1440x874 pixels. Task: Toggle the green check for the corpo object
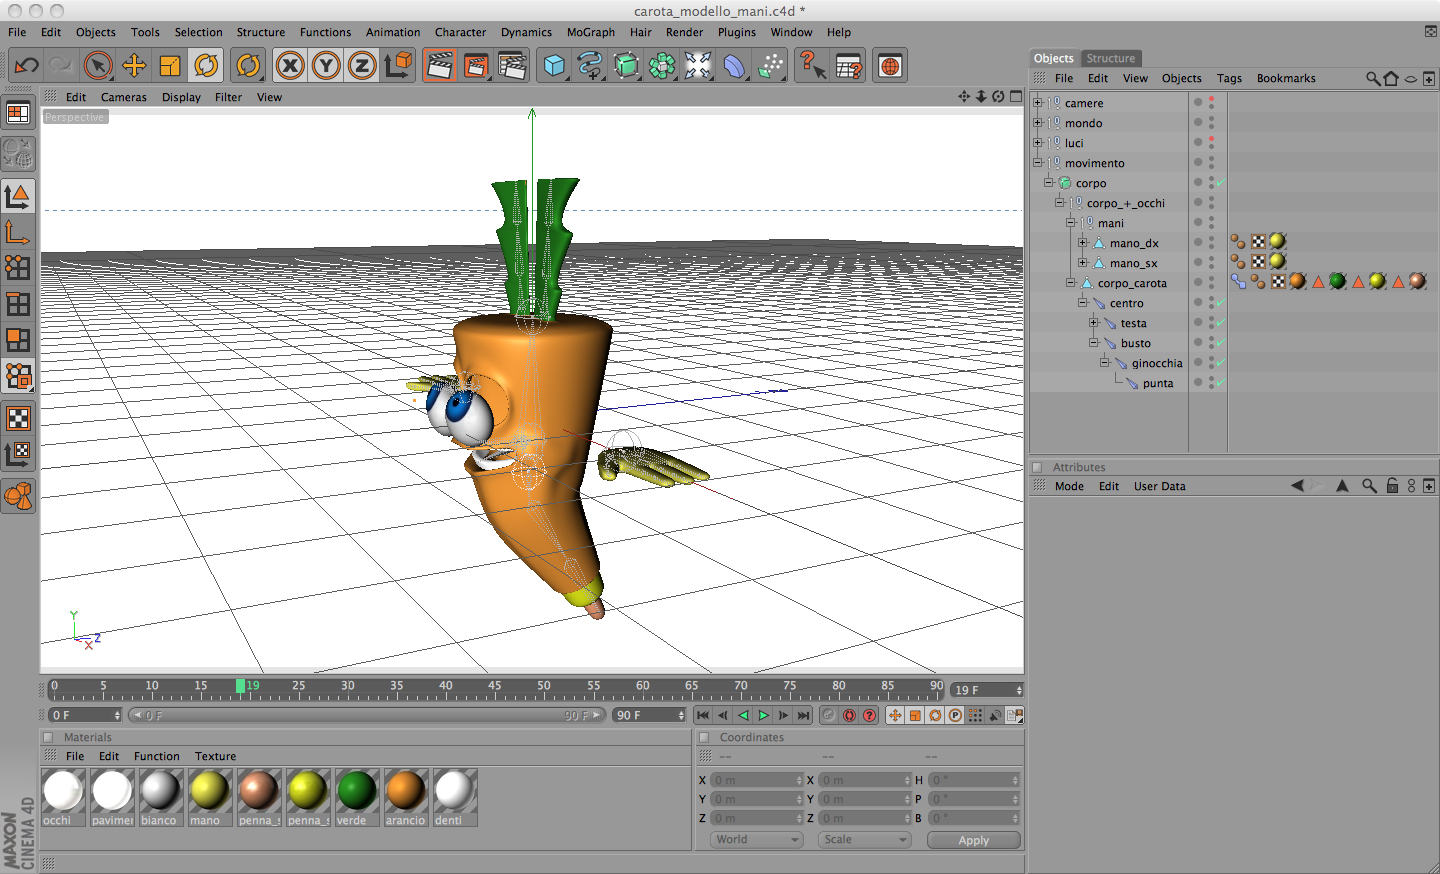click(1221, 183)
